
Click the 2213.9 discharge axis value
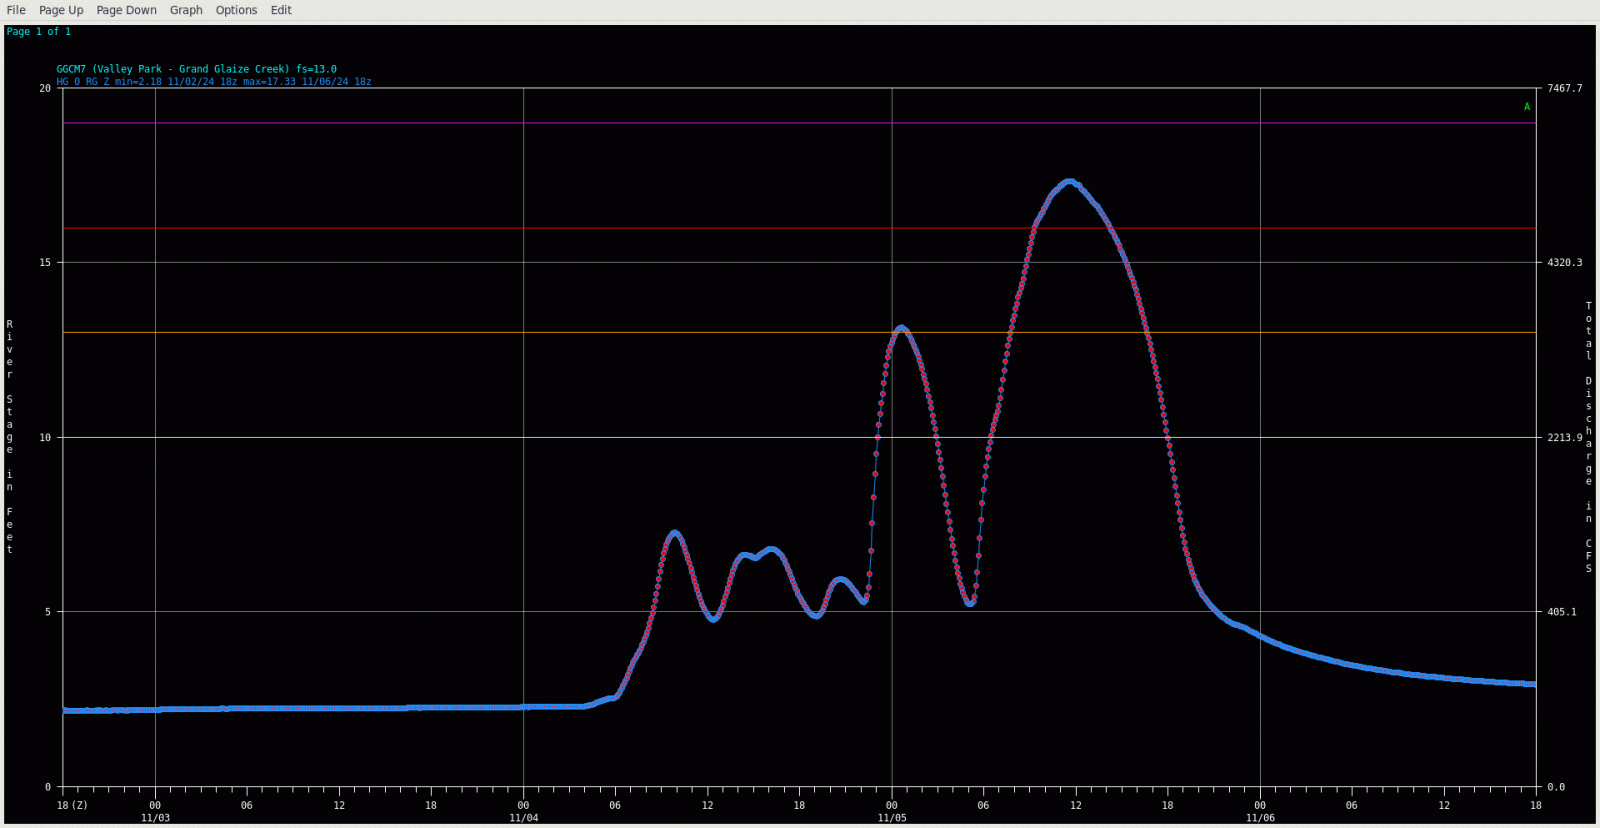click(1565, 438)
